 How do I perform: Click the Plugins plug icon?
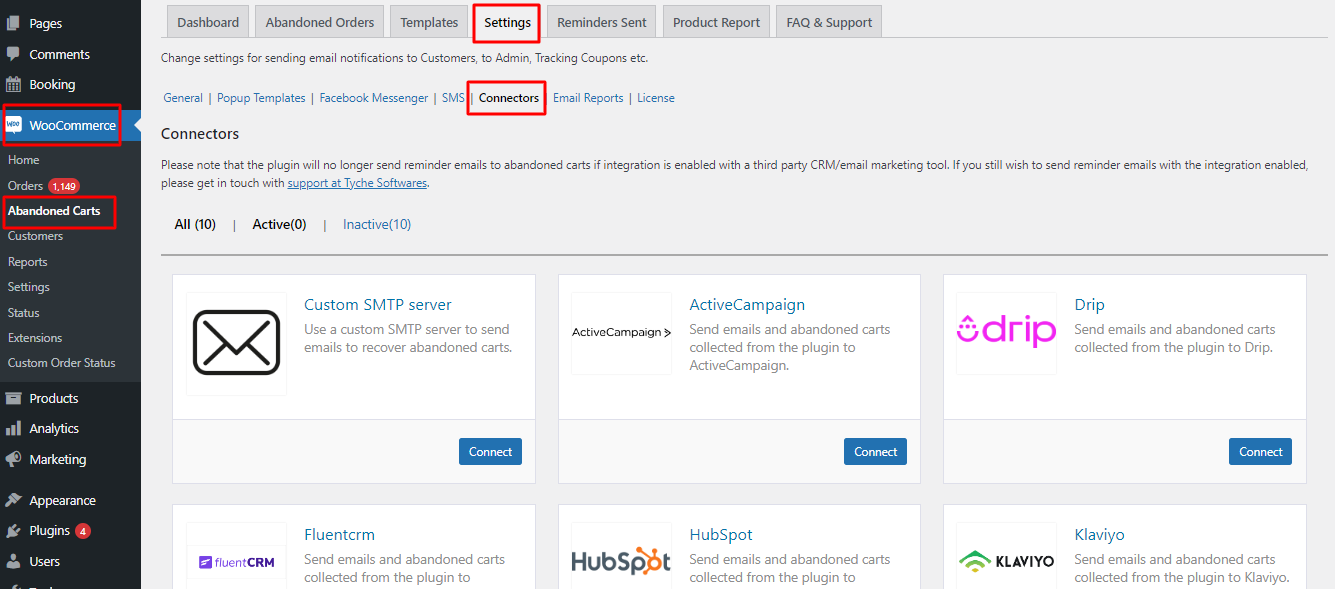(x=13, y=530)
